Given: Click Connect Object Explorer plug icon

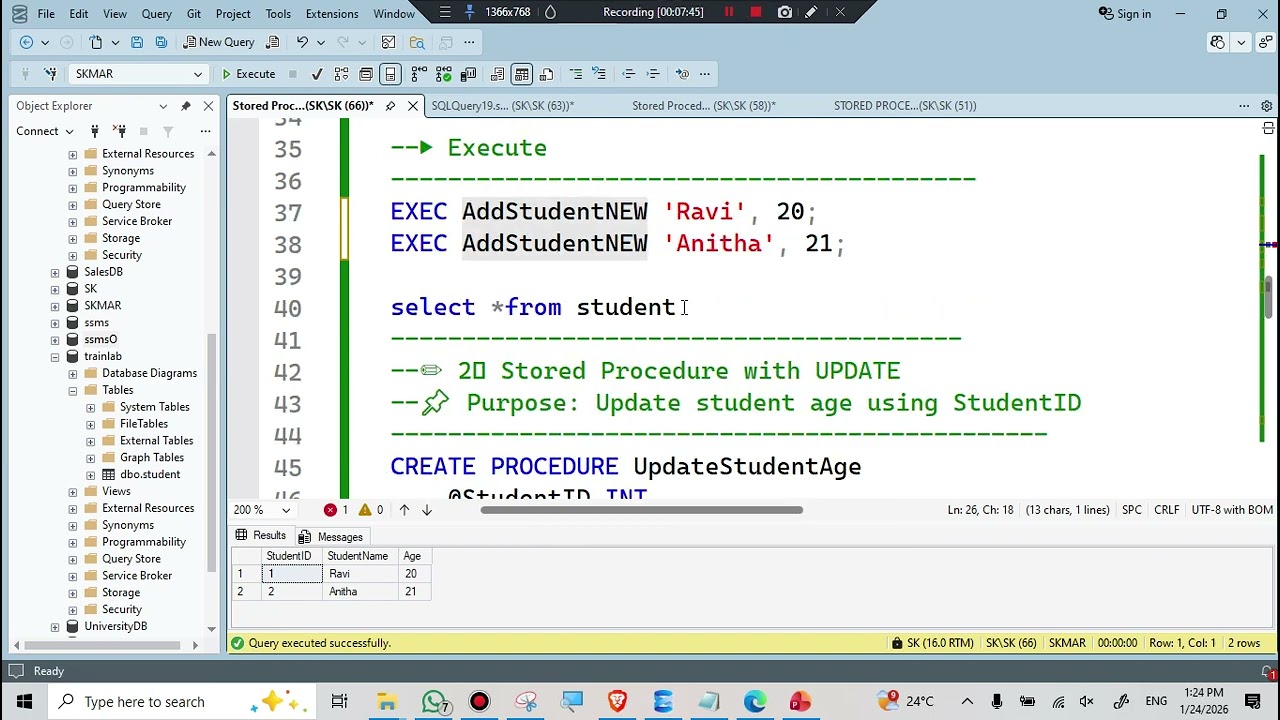Looking at the screenshot, I should (x=95, y=131).
